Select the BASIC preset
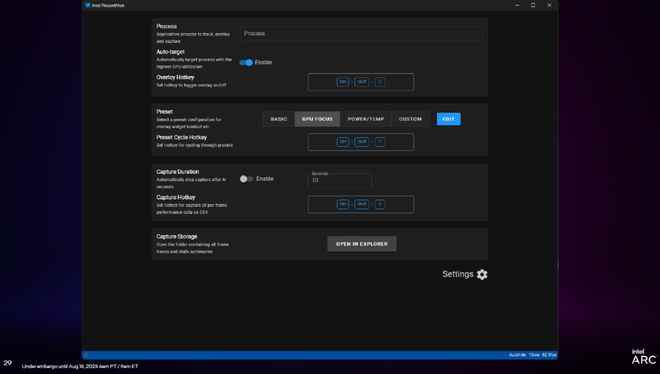The width and height of the screenshot is (660, 374). (279, 119)
